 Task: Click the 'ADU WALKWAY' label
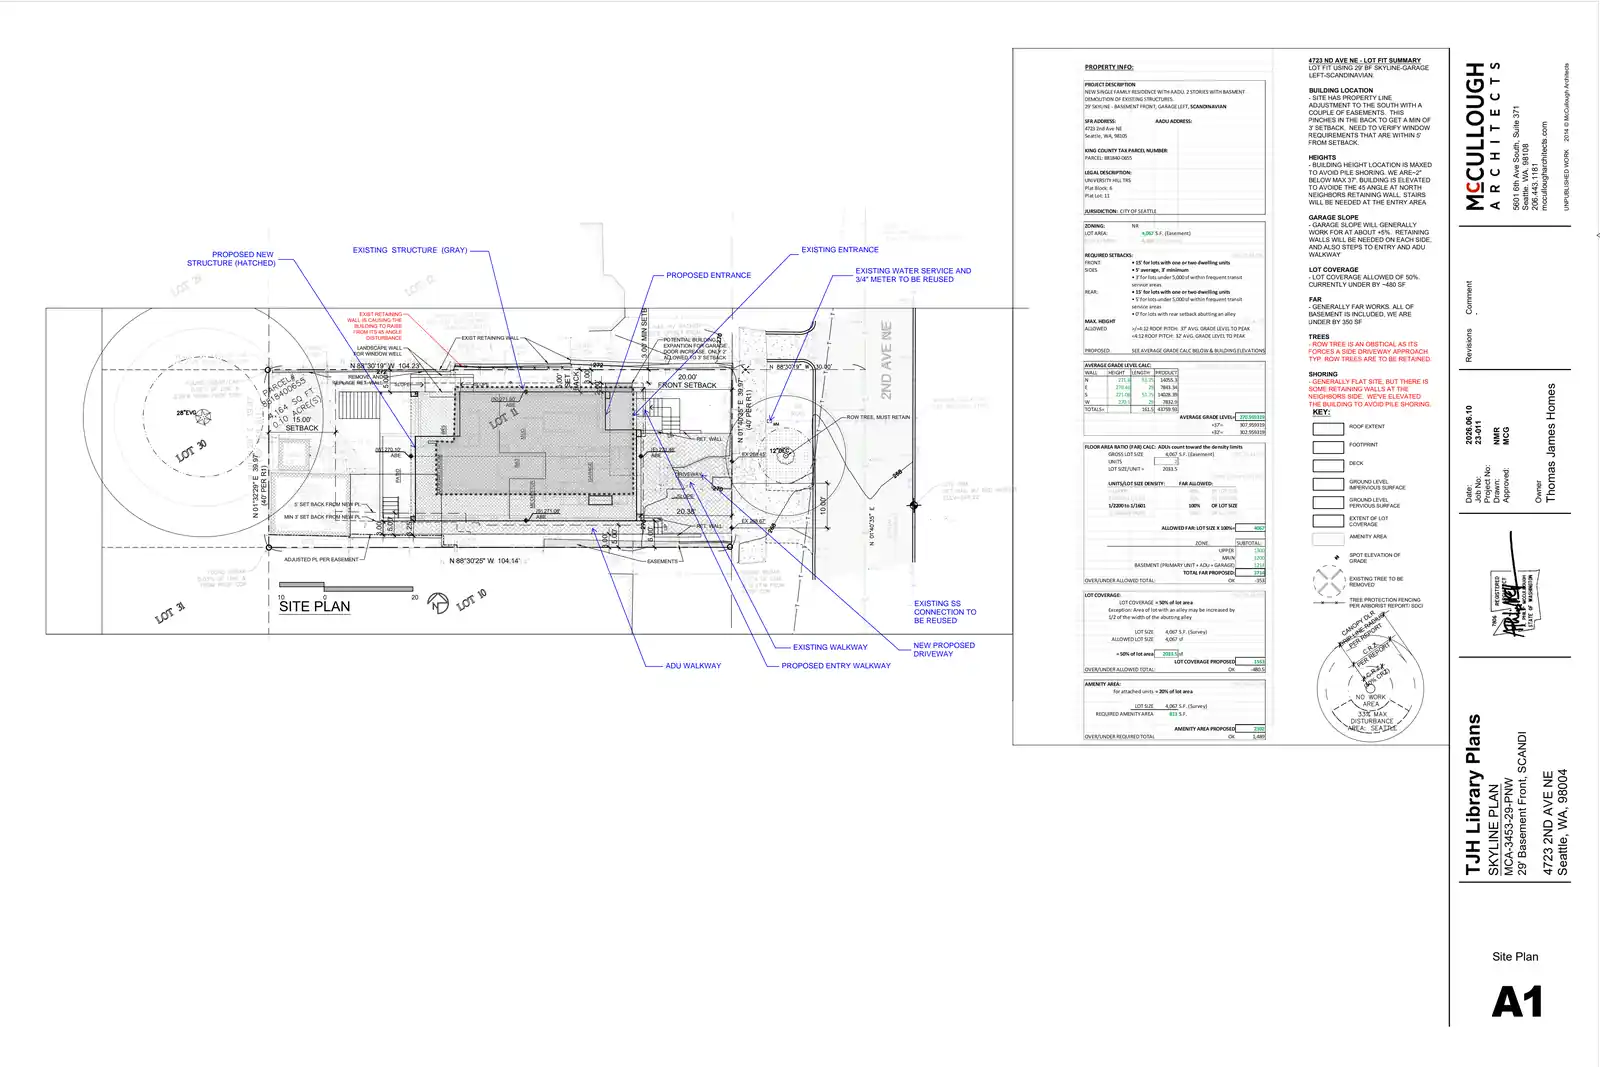(693, 665)
